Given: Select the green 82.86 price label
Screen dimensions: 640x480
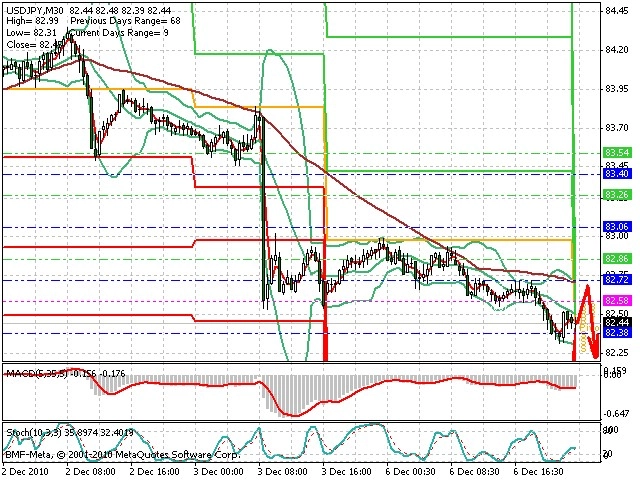Looking at the screenshot, I should tap(617, 258).
